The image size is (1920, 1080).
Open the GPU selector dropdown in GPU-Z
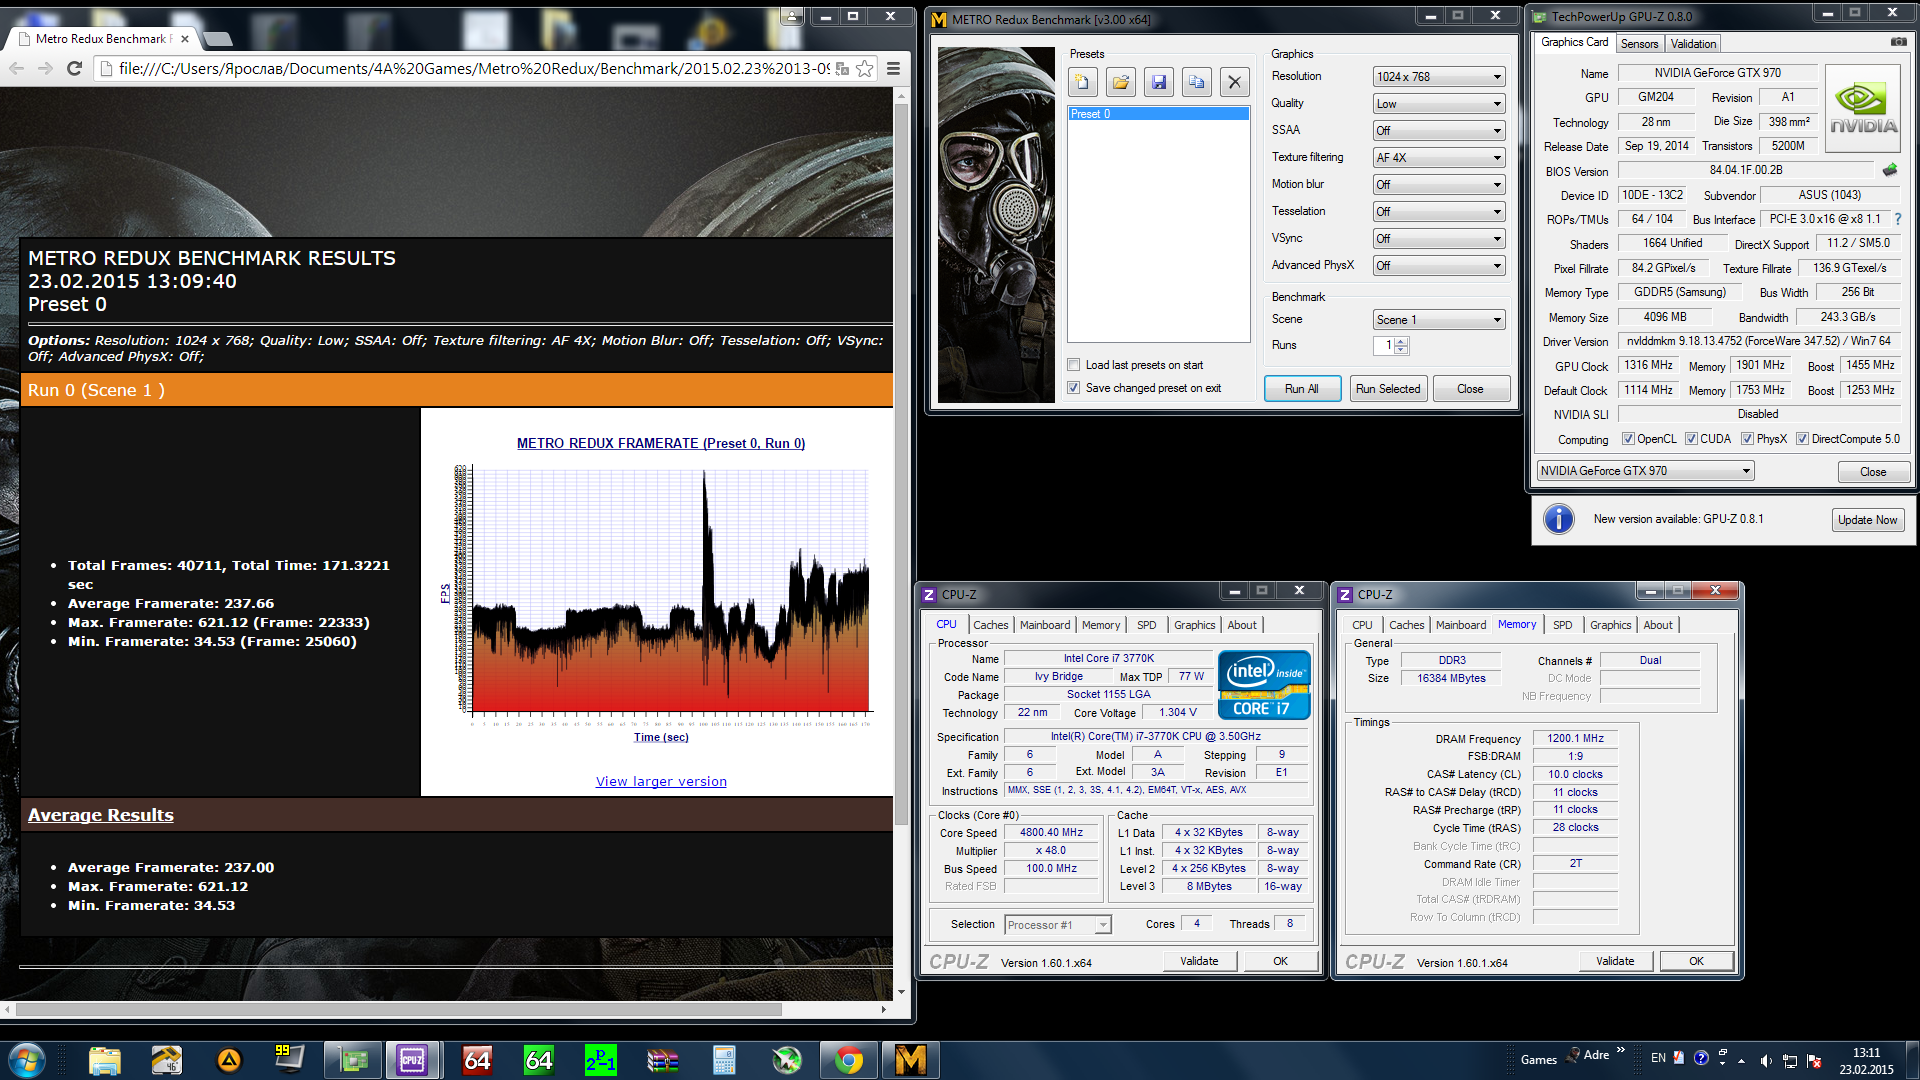[x=1644, y=471]
